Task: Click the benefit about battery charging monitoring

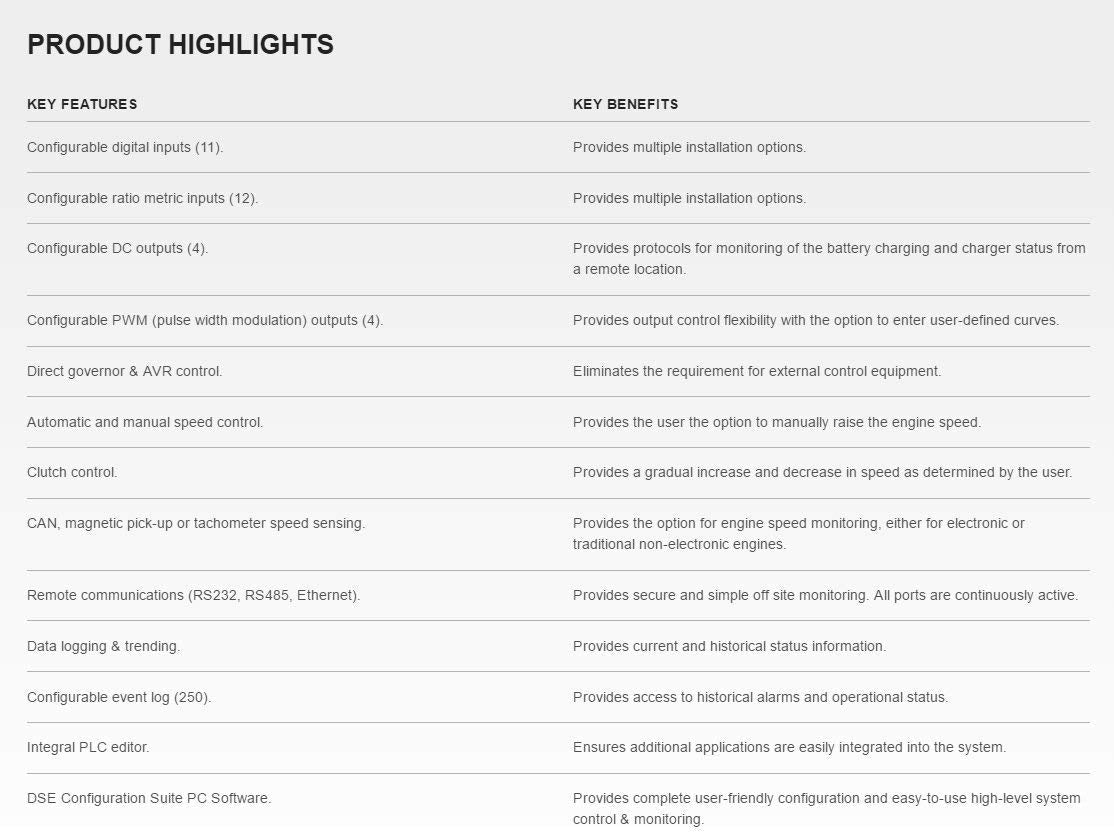Action: click(829, 259)
